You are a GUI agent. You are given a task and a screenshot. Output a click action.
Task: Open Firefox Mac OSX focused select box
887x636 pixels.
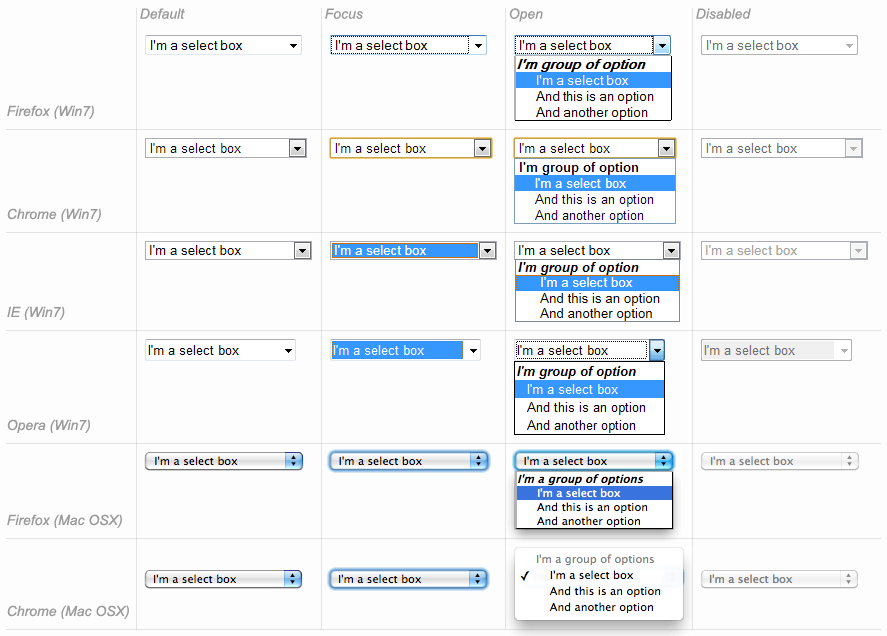[408, 461]
